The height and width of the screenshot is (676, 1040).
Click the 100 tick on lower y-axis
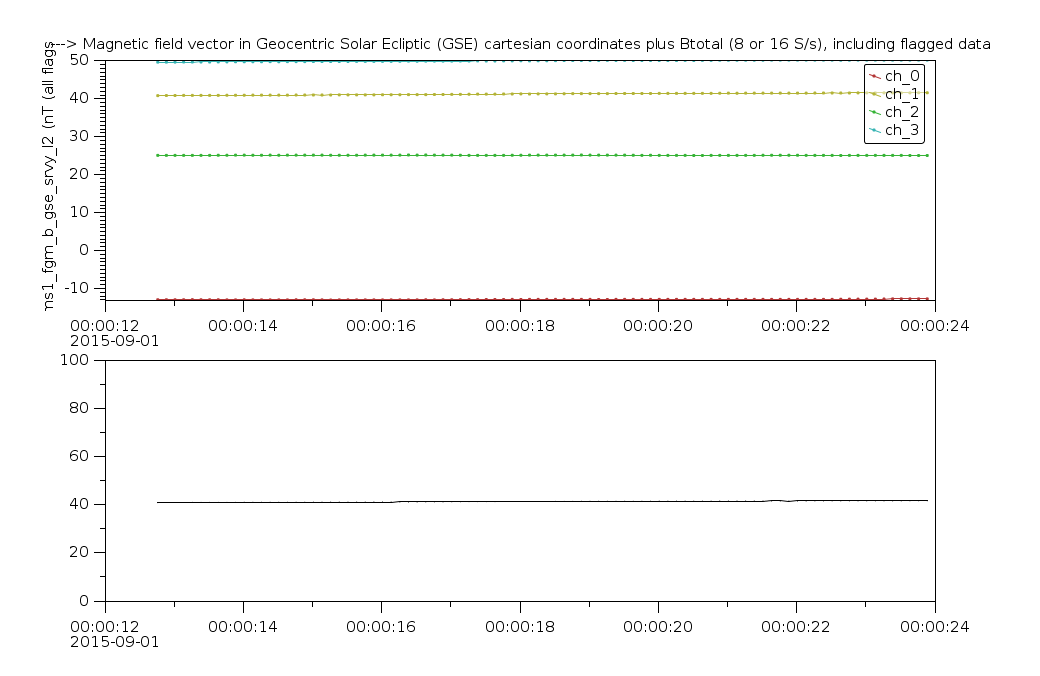click(76, 360)
